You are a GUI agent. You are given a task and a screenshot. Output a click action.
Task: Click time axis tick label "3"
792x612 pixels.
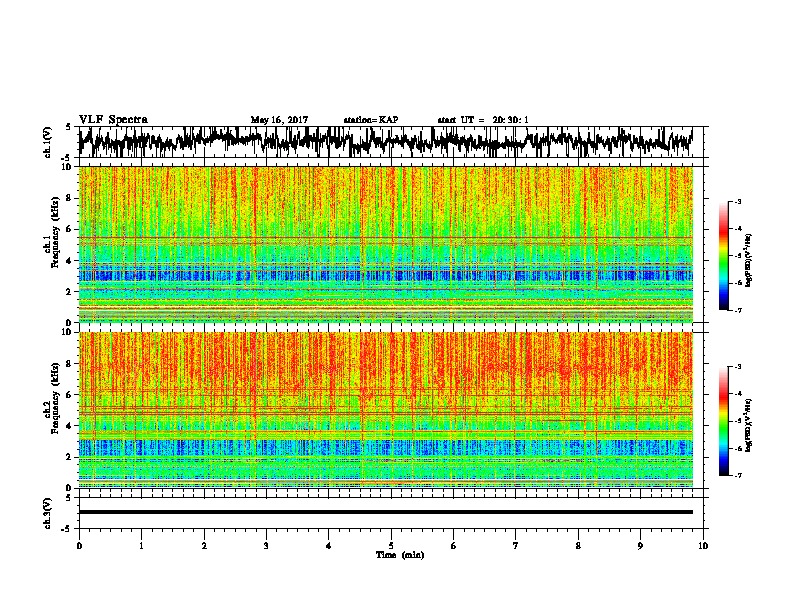point(266,546)
